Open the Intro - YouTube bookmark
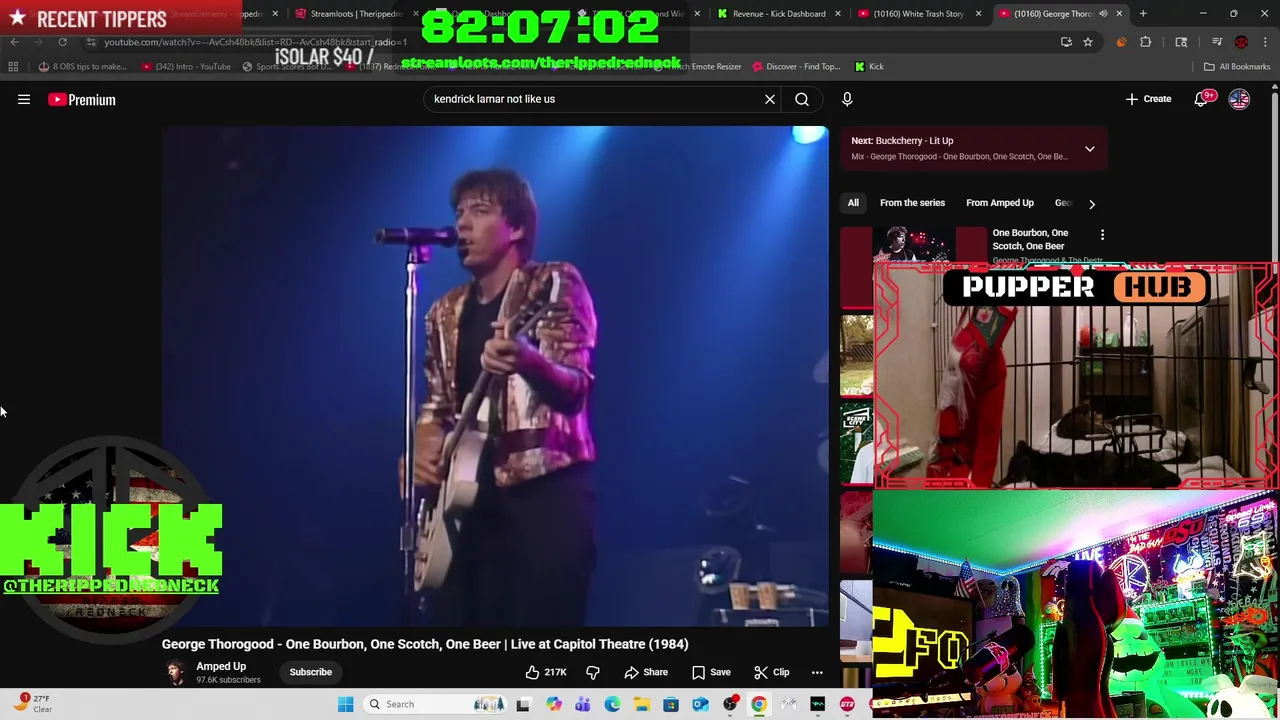 tap(186, 66)
